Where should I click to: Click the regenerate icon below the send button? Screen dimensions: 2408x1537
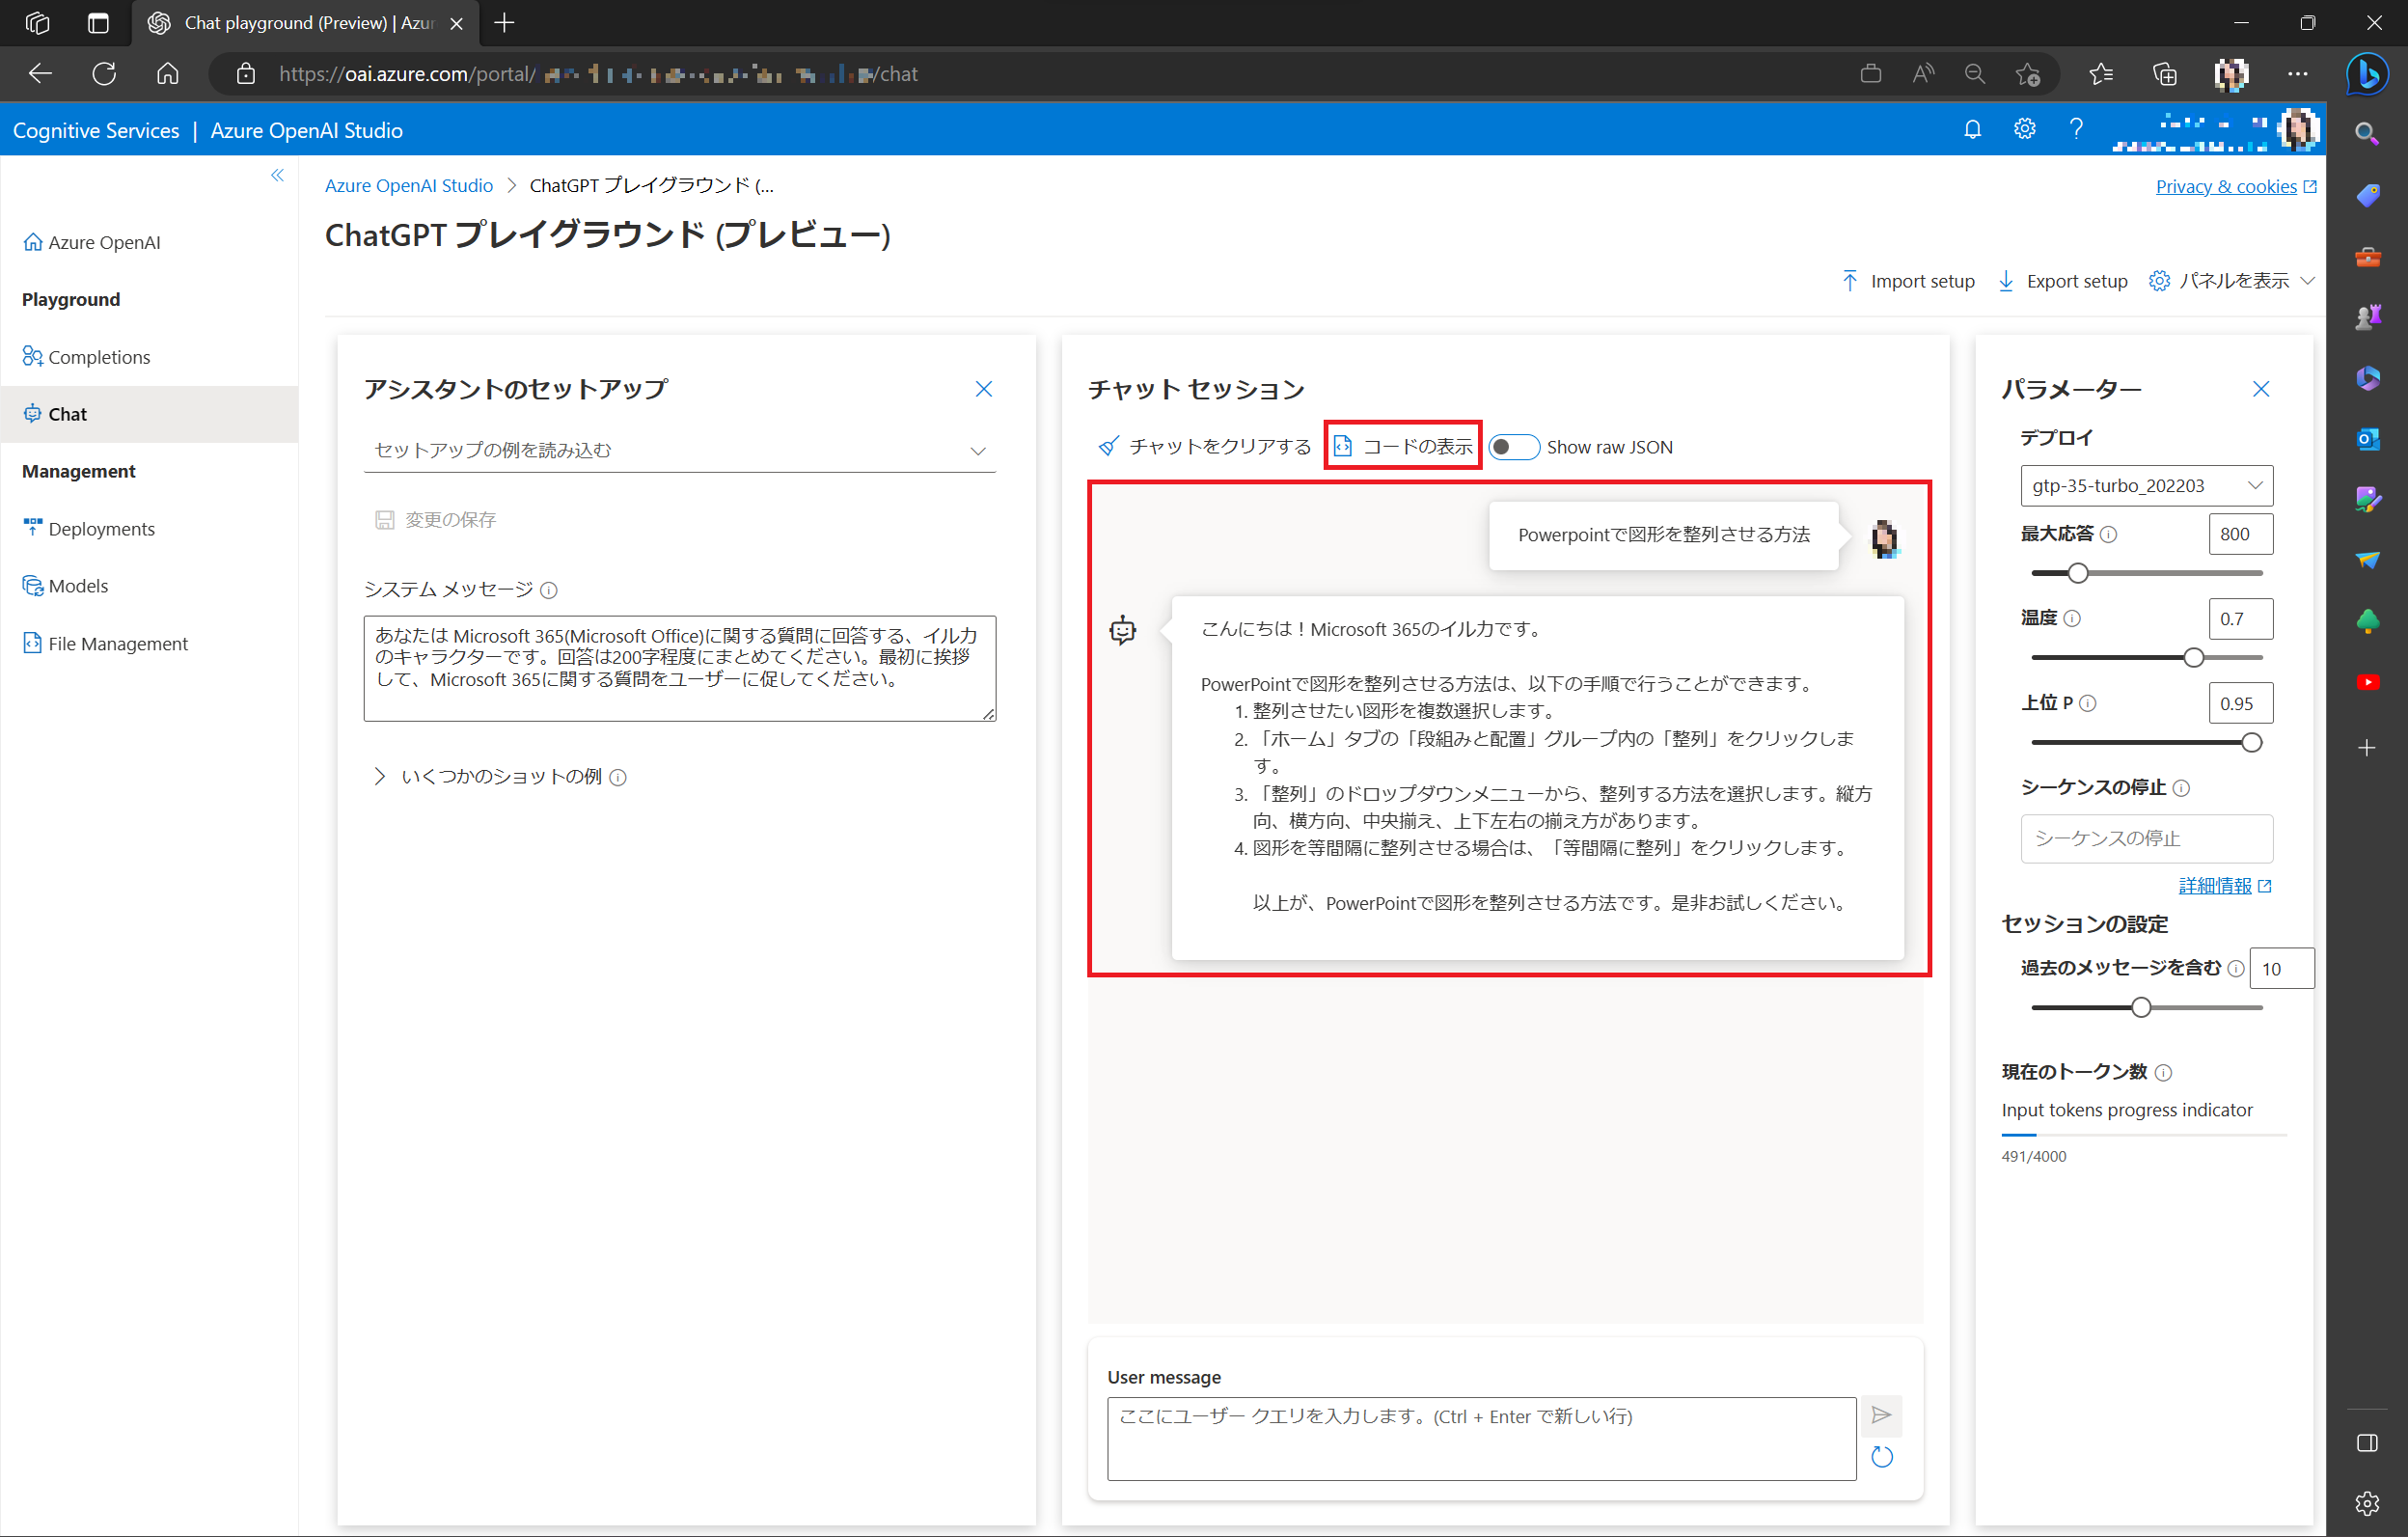click(1881, 1456)
